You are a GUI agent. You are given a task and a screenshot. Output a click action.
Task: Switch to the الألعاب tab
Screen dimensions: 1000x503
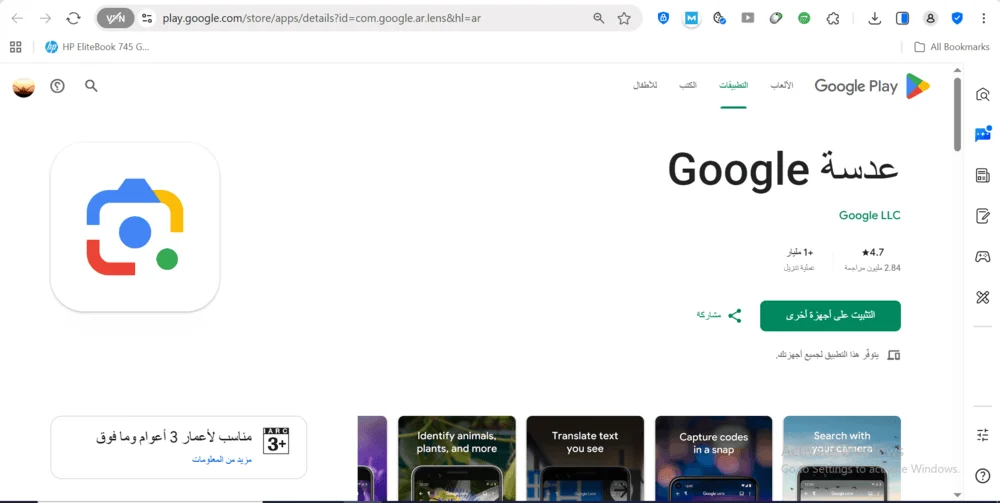click(x=781, y=85)
